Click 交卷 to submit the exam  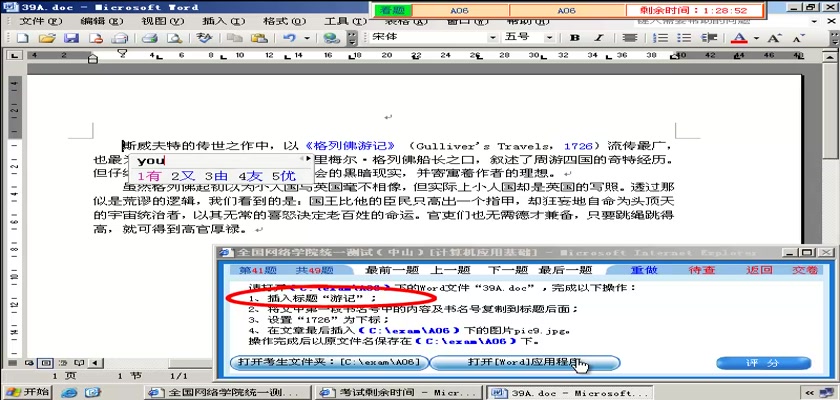tap(806, 270)
